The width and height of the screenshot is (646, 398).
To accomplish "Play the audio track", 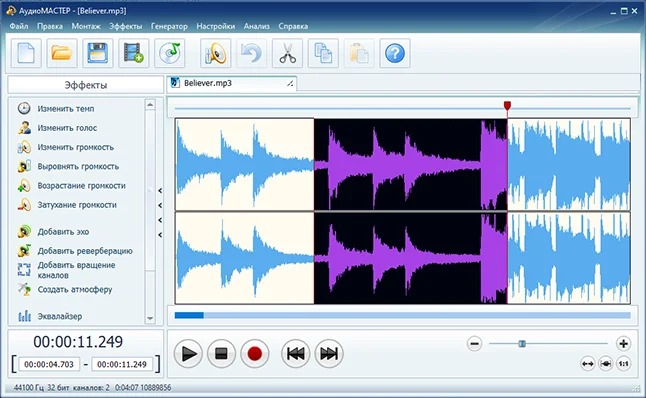I will tap(188, 354).
